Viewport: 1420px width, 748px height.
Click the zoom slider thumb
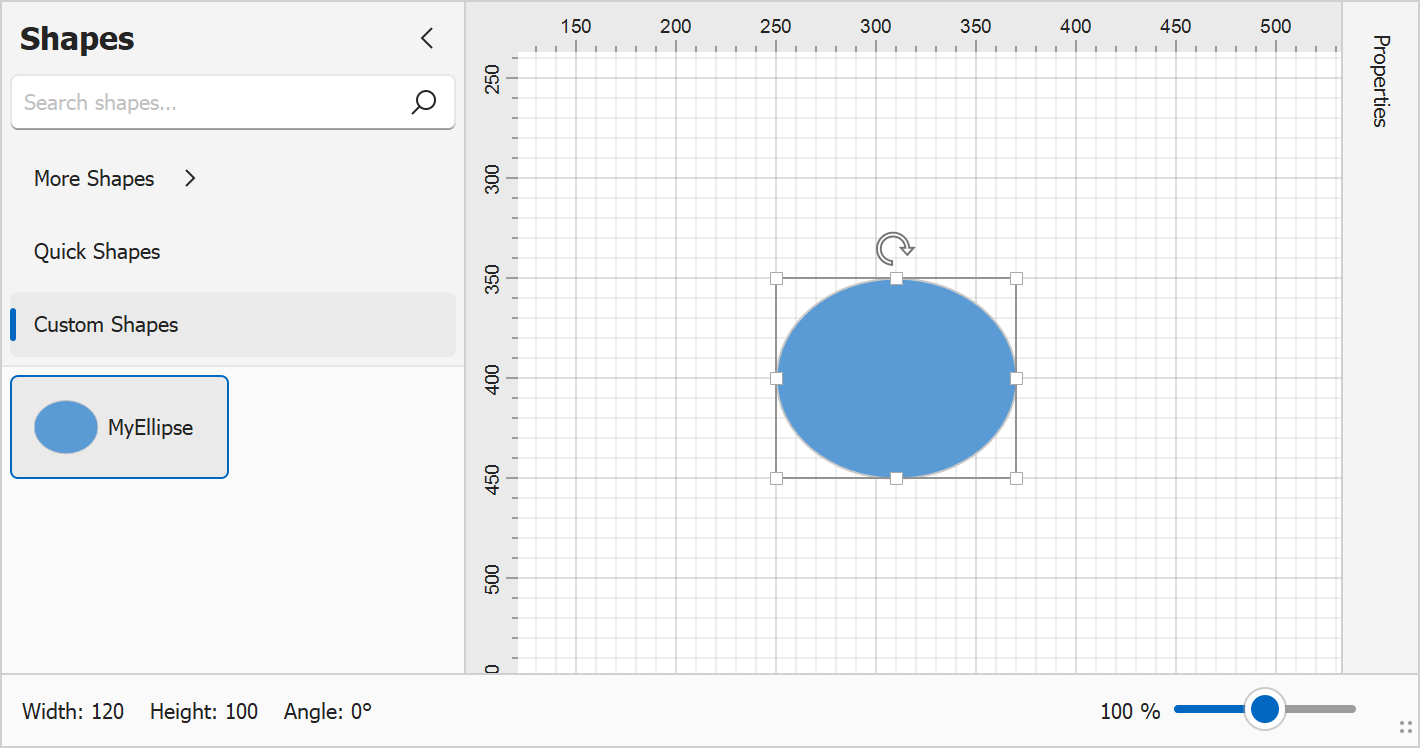click(1265, 709)
